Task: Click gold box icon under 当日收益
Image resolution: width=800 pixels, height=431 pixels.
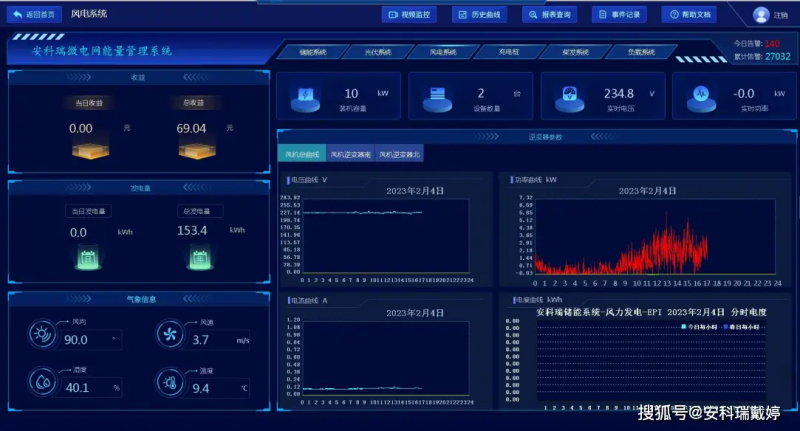Action: [x=90, y=150]
